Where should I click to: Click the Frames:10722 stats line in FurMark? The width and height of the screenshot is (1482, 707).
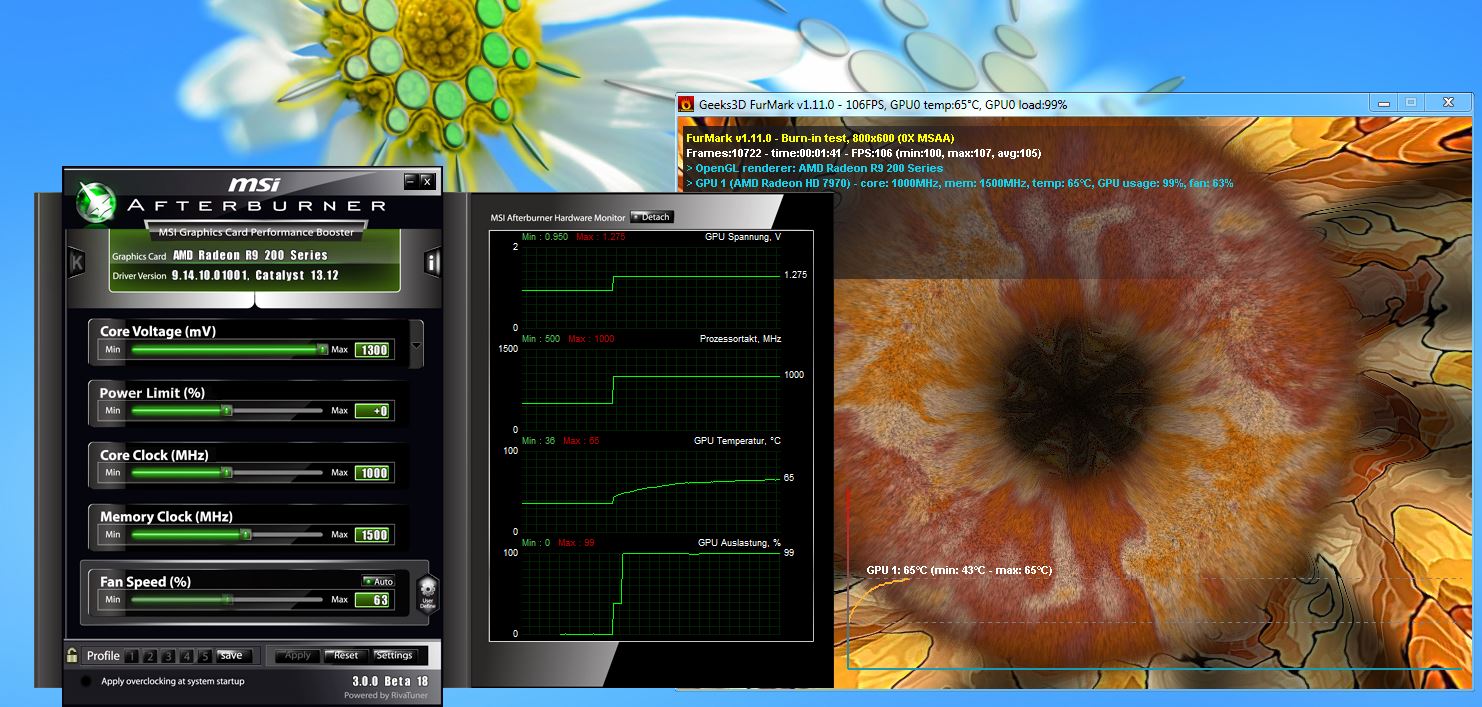[863, 153]
